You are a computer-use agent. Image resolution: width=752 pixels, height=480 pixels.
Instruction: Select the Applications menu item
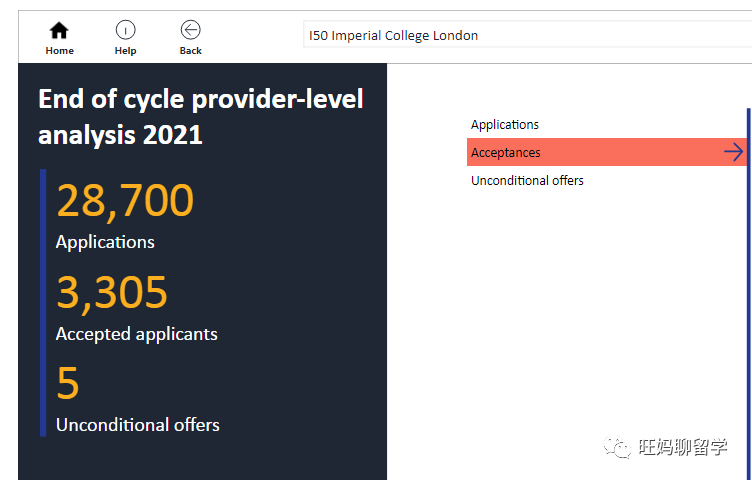pos(505,125)
